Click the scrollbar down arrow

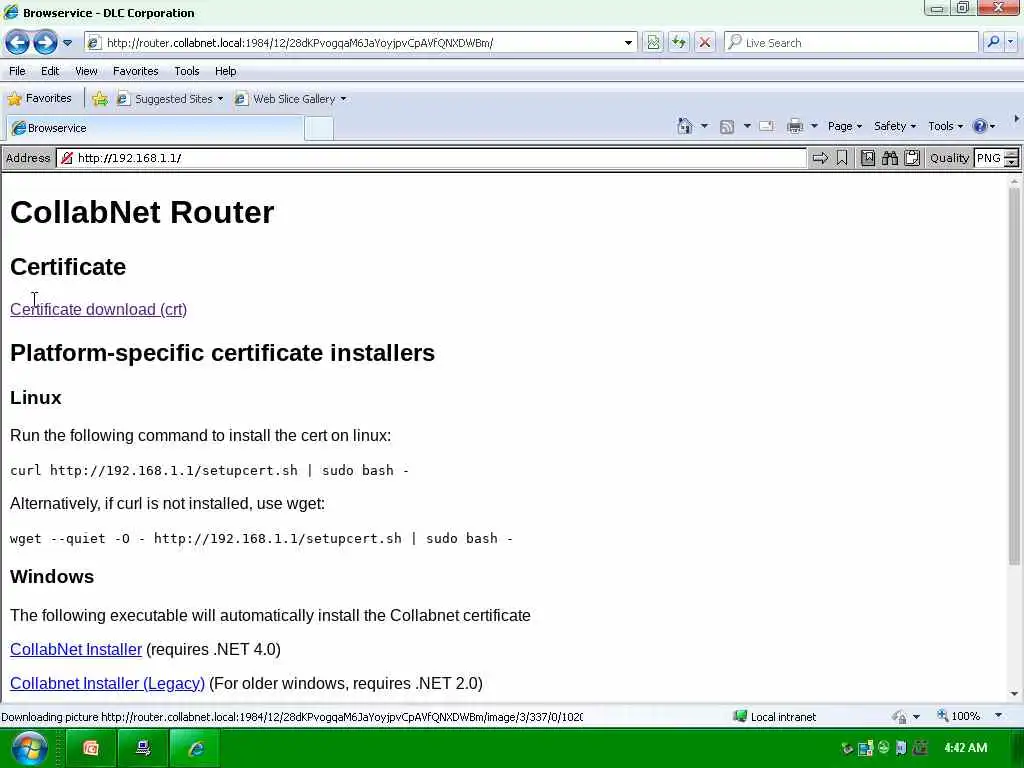1014,694
